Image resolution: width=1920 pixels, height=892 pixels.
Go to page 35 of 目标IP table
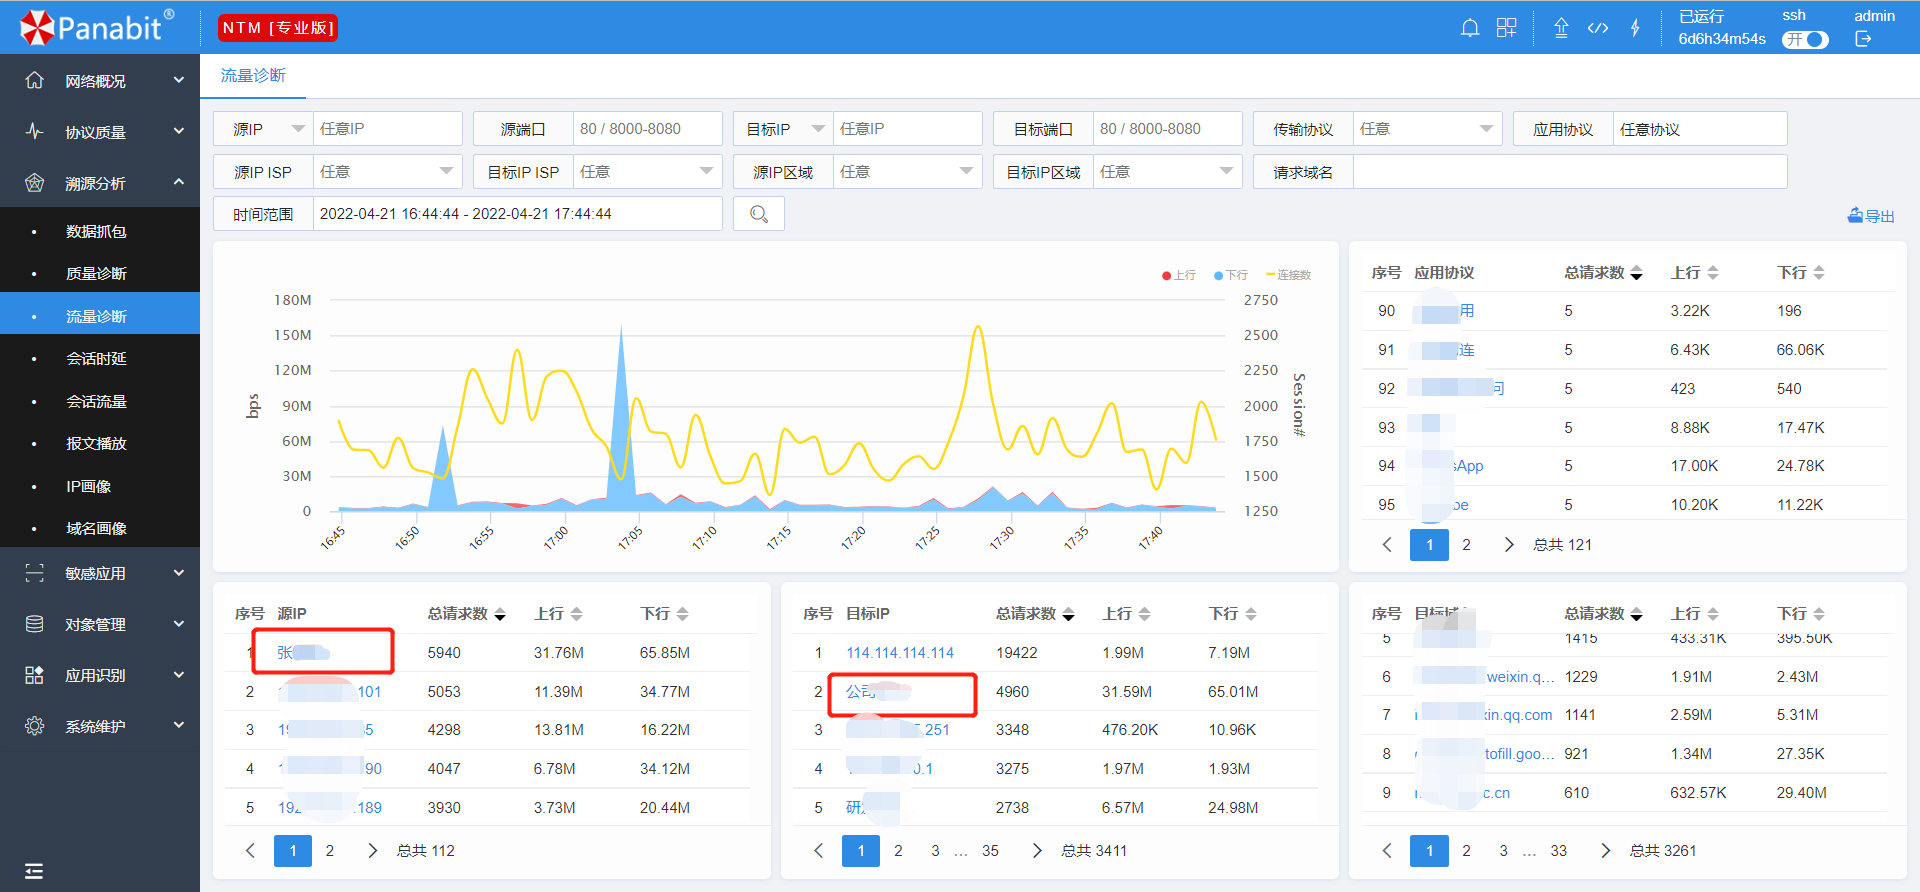(990, 851)
